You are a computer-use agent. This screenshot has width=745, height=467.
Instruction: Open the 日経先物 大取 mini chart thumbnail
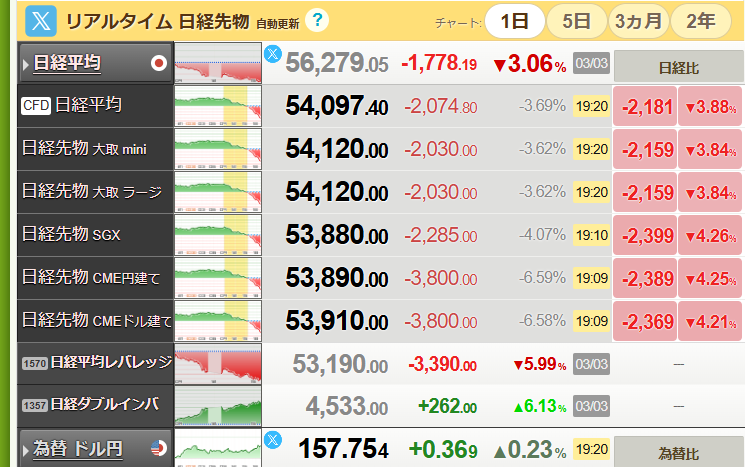pyautogui.click(x=218, y=149)
